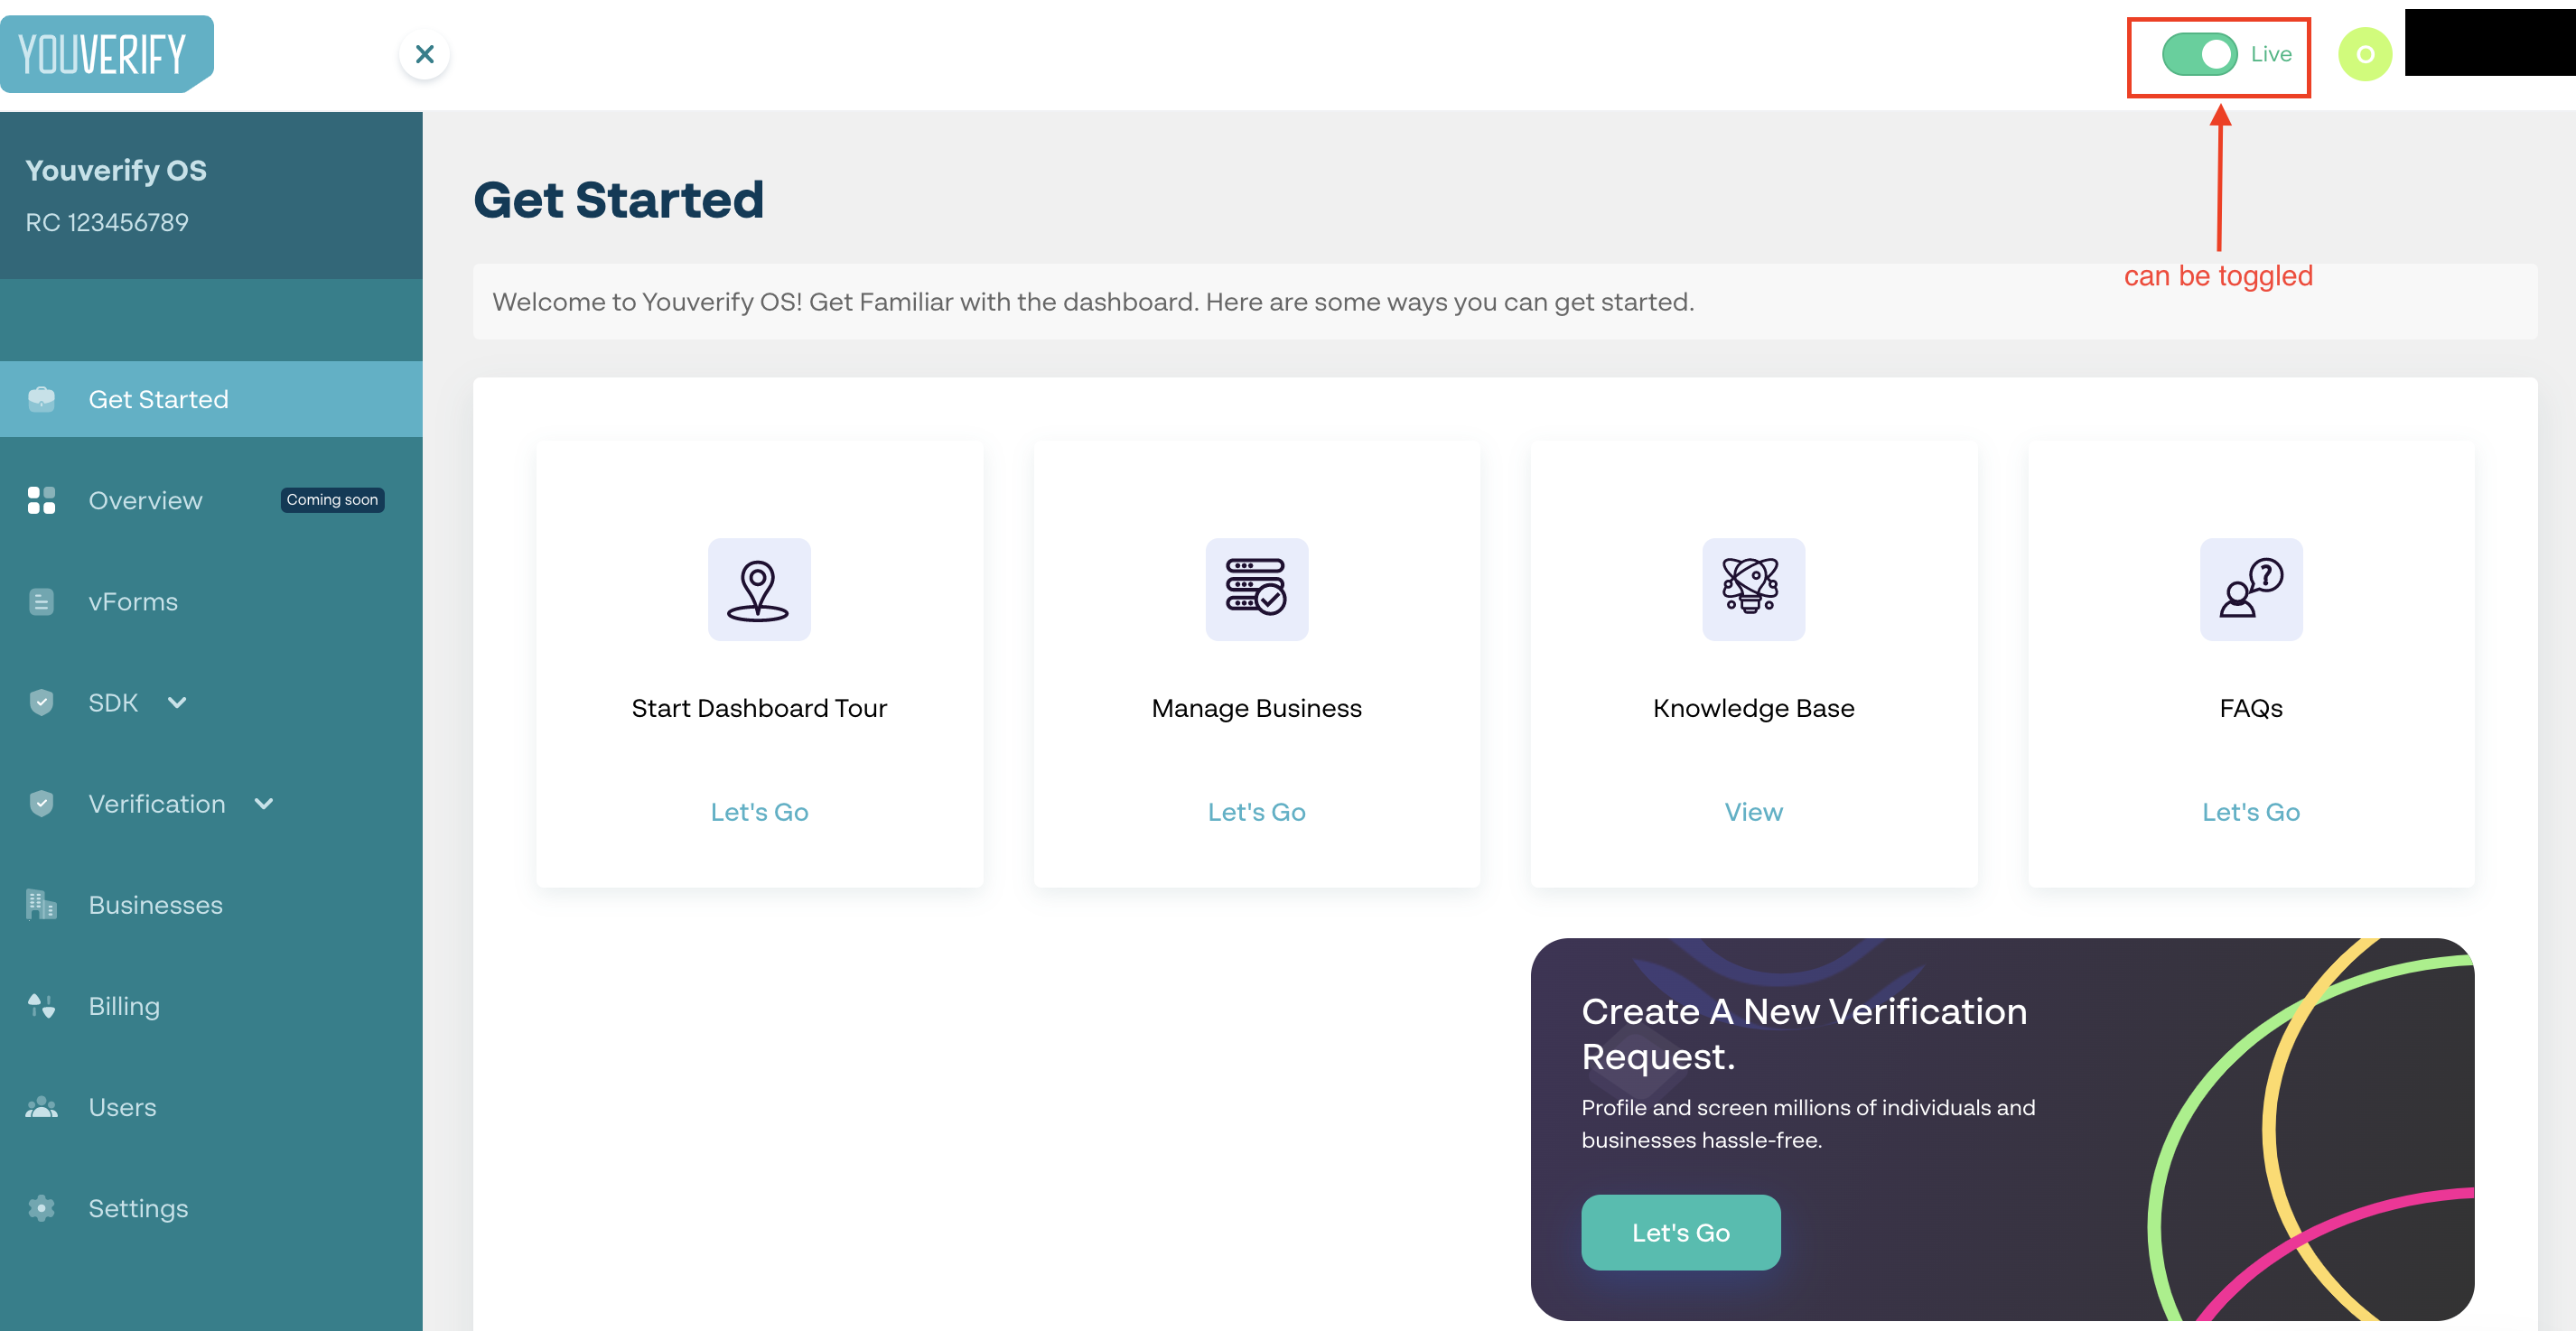Open vForms from the sidebar
The width and height of the screenshot is (2576, 1331).
coord(133,601)
